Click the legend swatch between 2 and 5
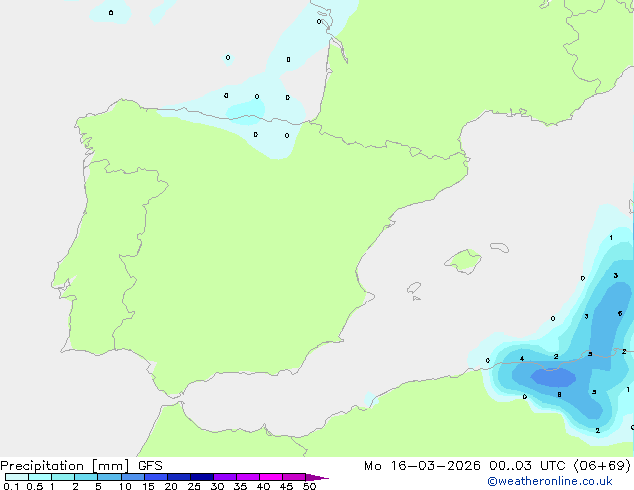The image size is (634, 490). (86, 477)
